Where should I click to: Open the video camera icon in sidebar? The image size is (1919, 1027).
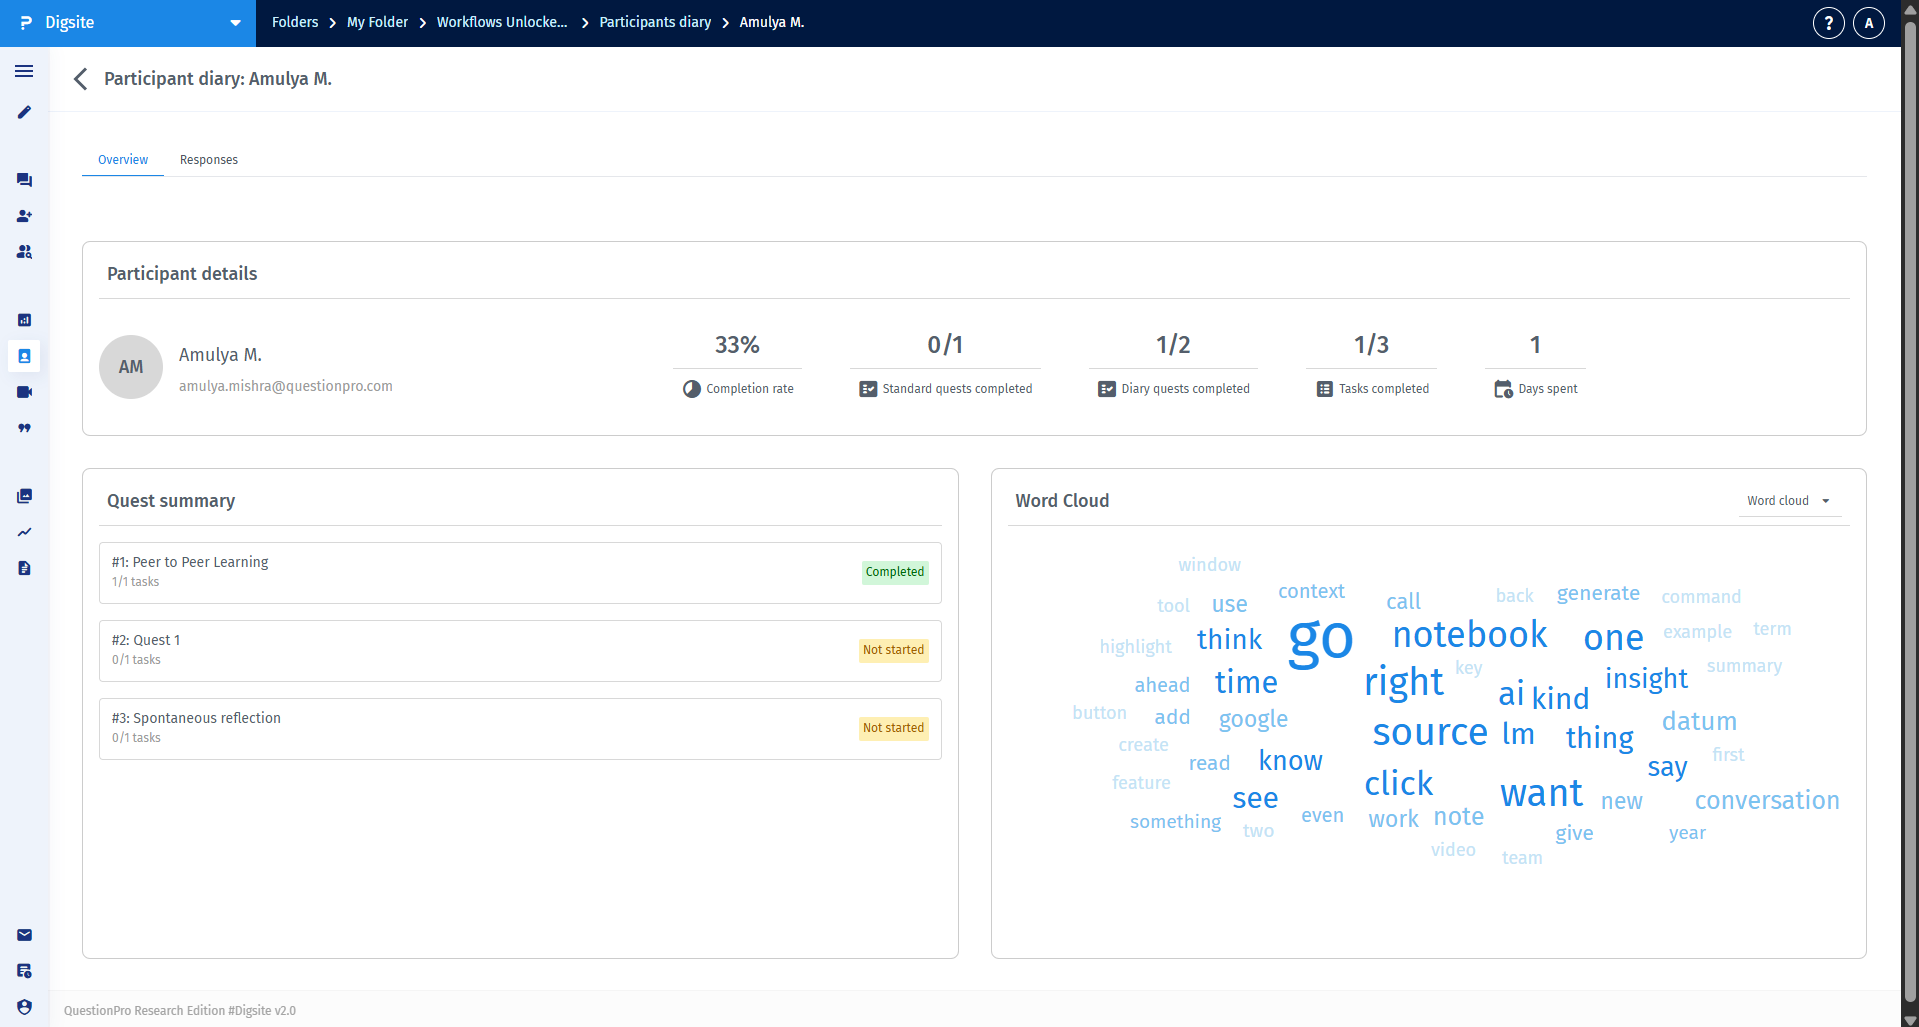[x=24, y=392]
